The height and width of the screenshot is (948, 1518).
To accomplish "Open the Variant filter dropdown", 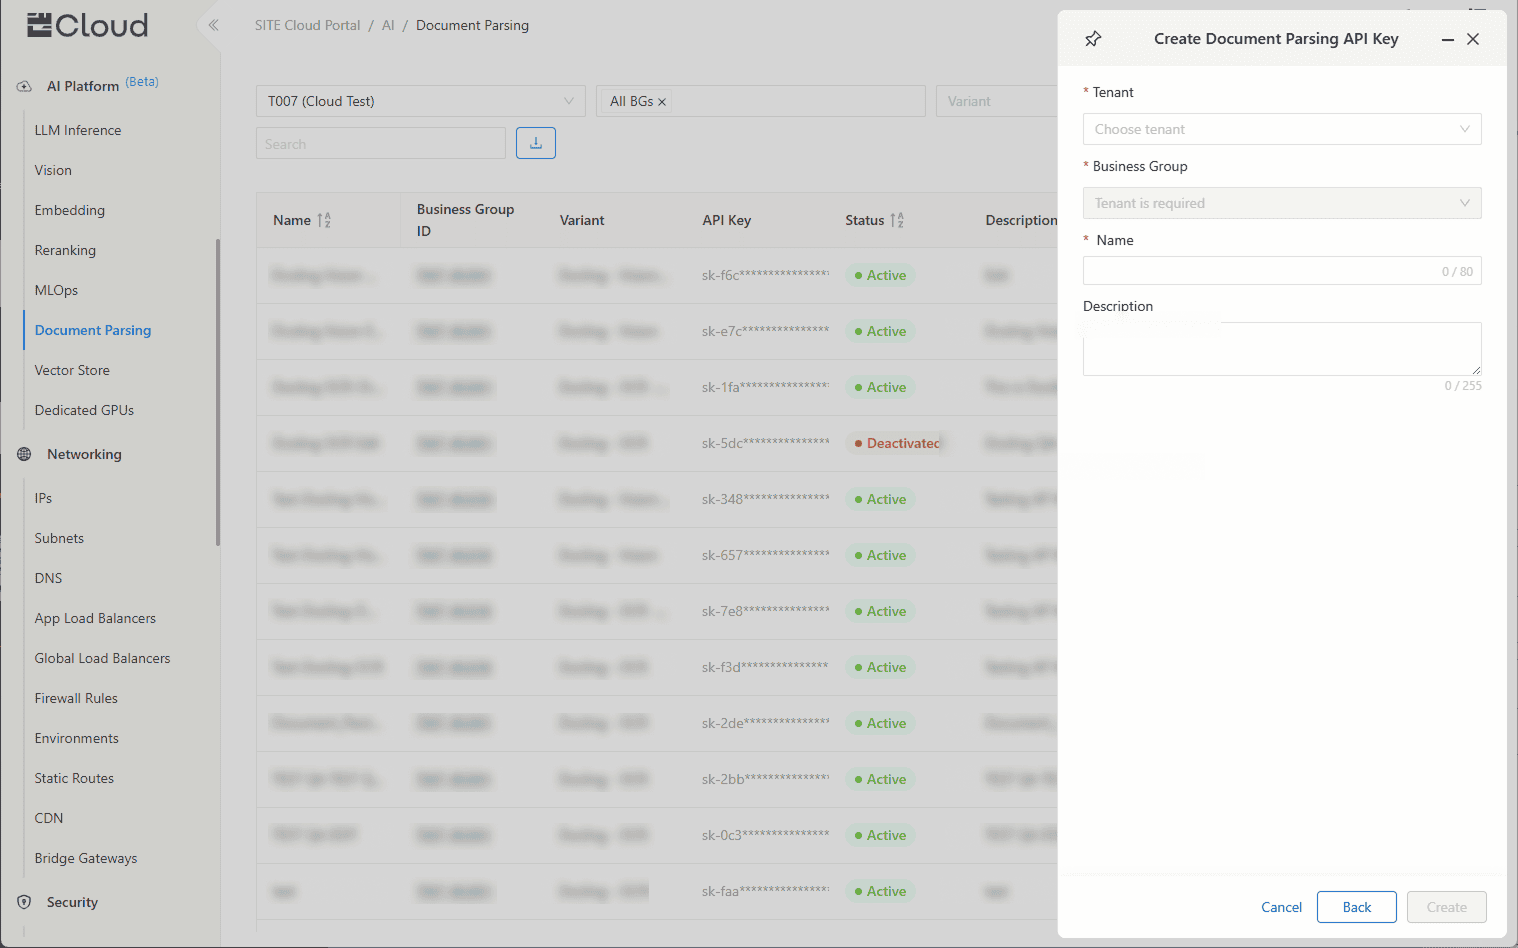I will coord(995,101).
